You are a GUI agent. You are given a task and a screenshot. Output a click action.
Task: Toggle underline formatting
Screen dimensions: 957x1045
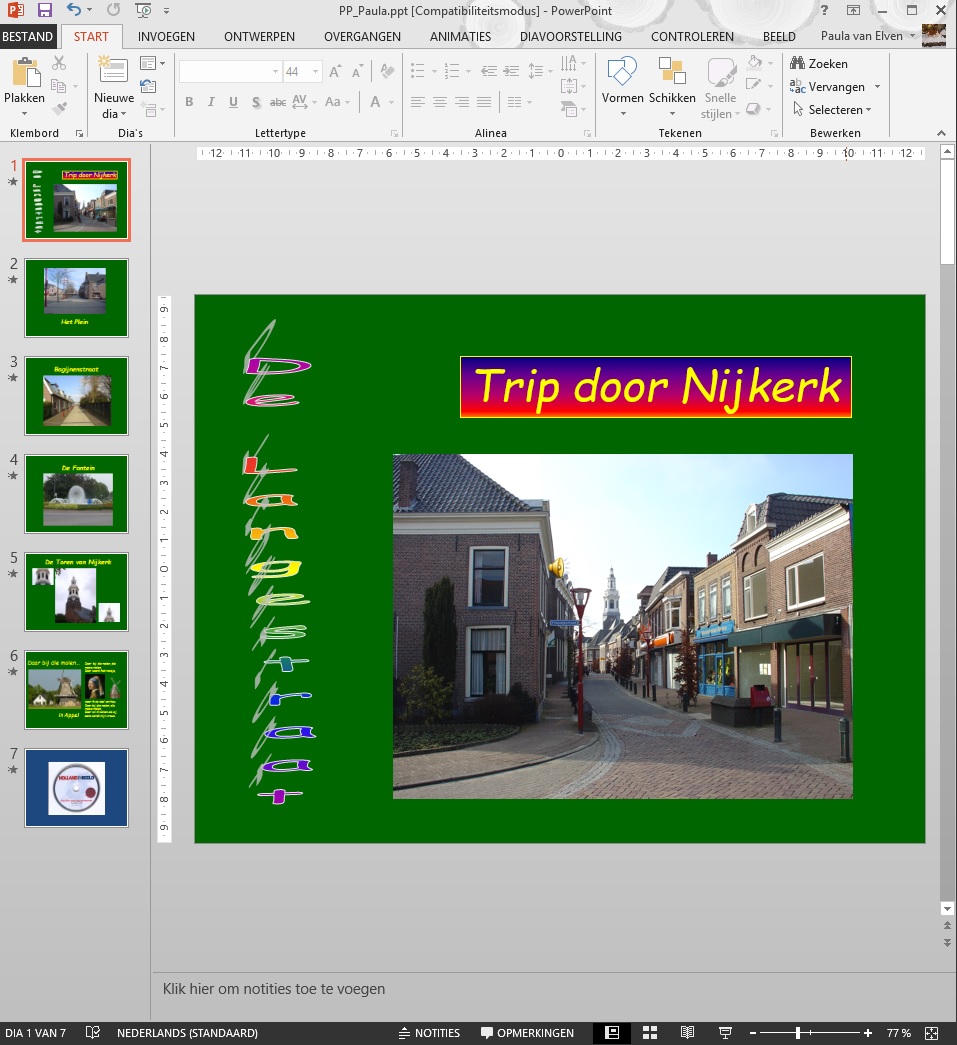pos(233,102)
